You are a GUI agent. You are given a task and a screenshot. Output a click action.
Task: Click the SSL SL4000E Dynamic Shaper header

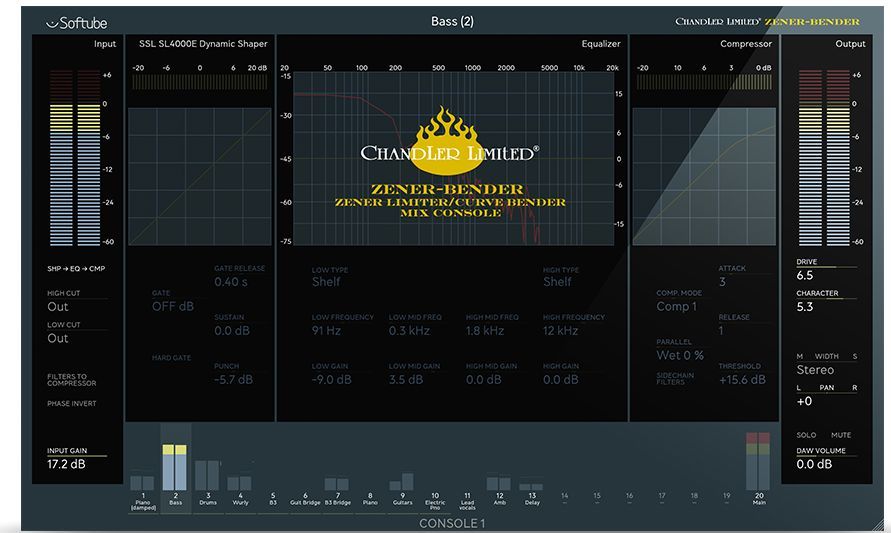coord(203,44)
